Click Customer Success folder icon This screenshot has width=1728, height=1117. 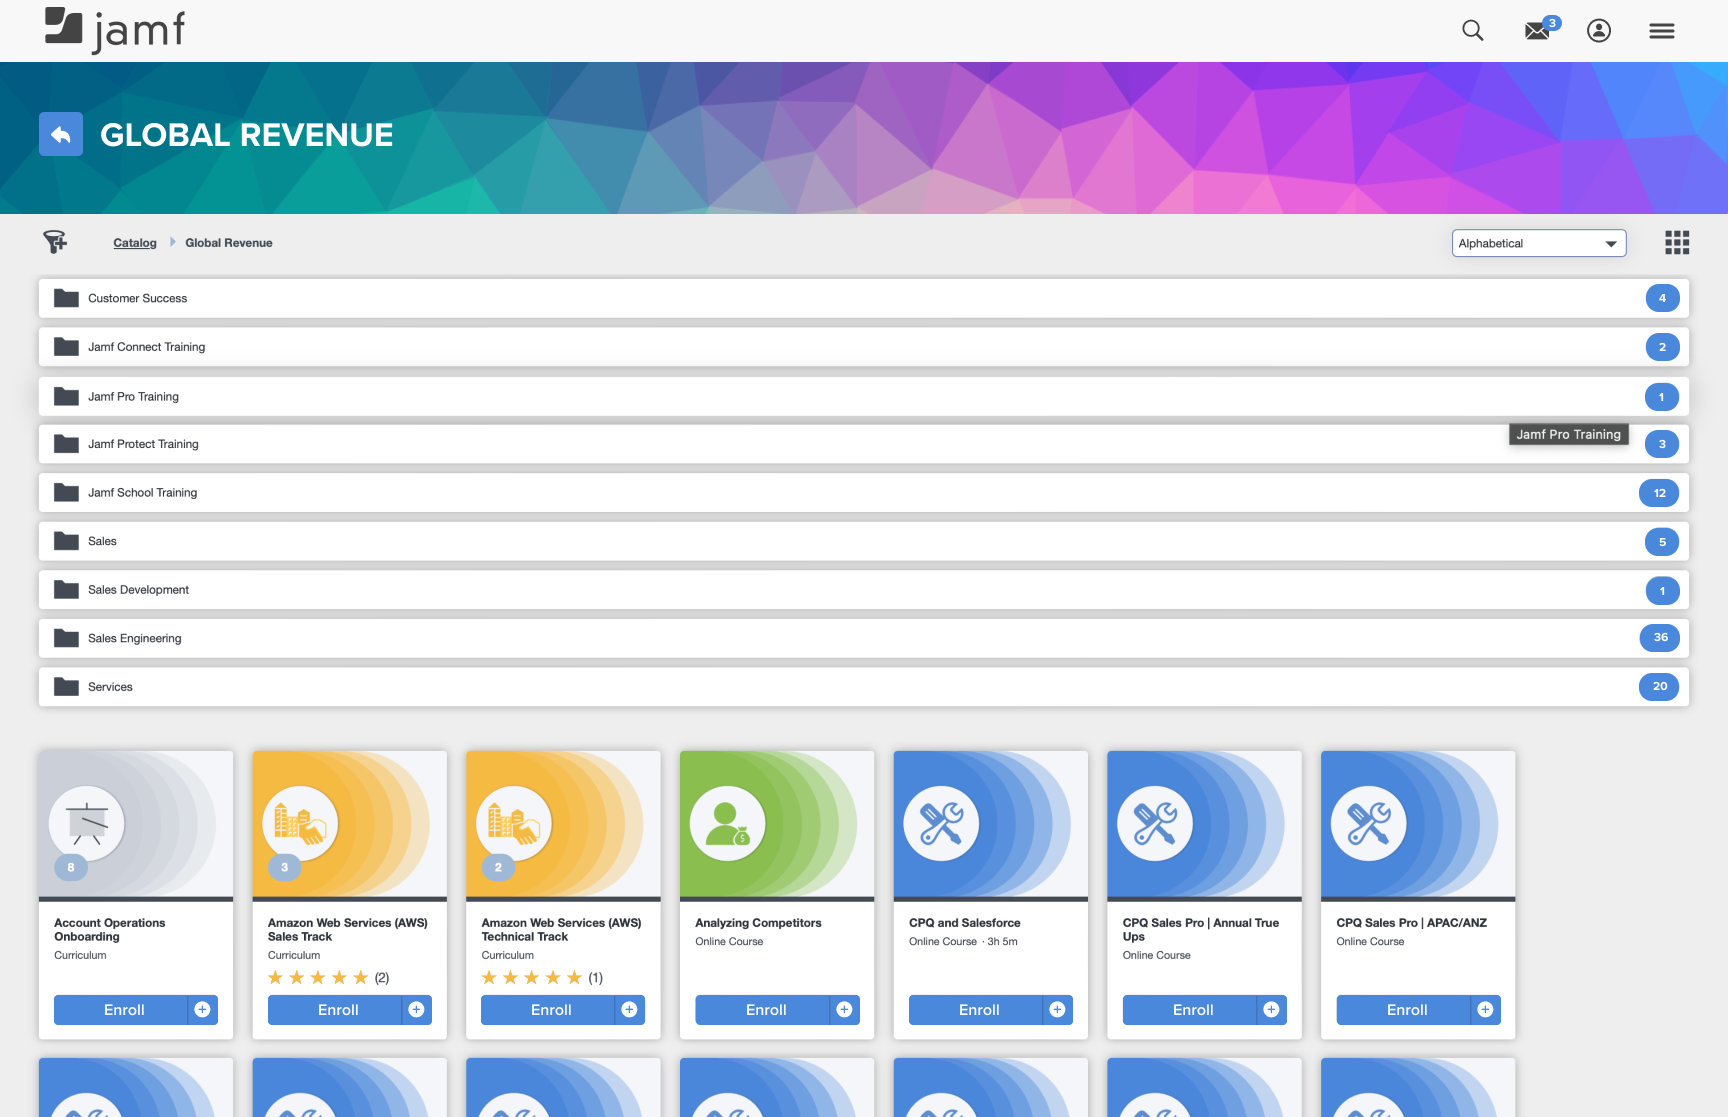(66, 298)
